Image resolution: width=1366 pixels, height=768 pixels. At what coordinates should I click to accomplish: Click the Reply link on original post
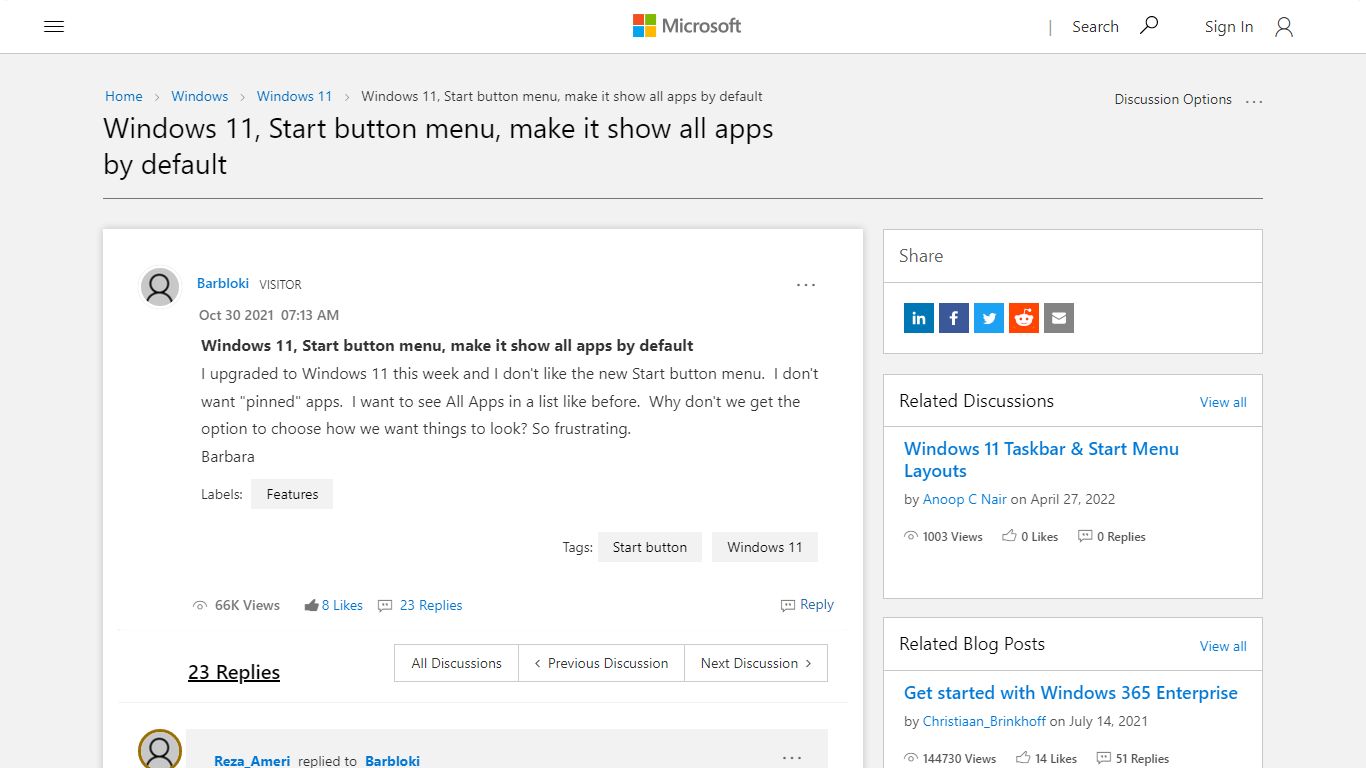[x=816, y=604]
